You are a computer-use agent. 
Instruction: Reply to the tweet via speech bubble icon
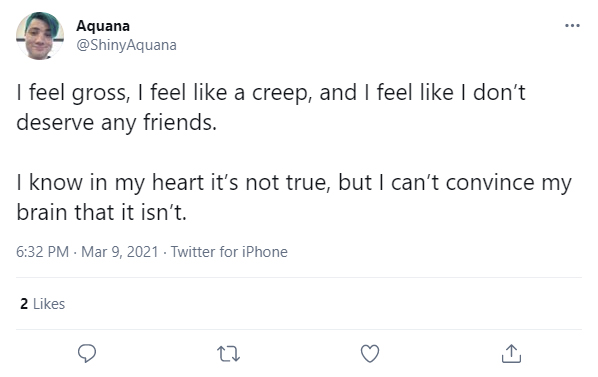pyautogui.click(x=87, y=353)
